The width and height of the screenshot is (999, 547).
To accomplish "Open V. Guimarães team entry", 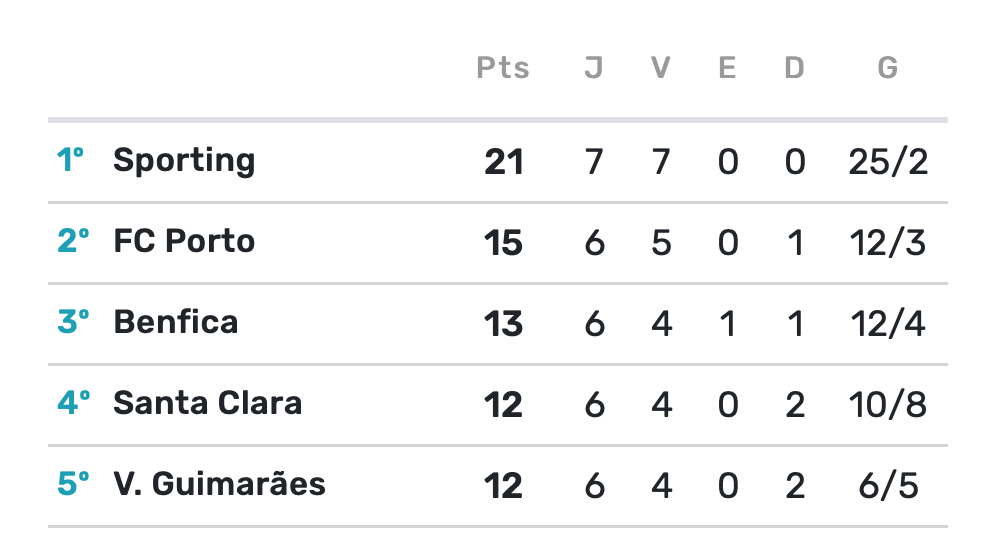I will click(219, 485).
